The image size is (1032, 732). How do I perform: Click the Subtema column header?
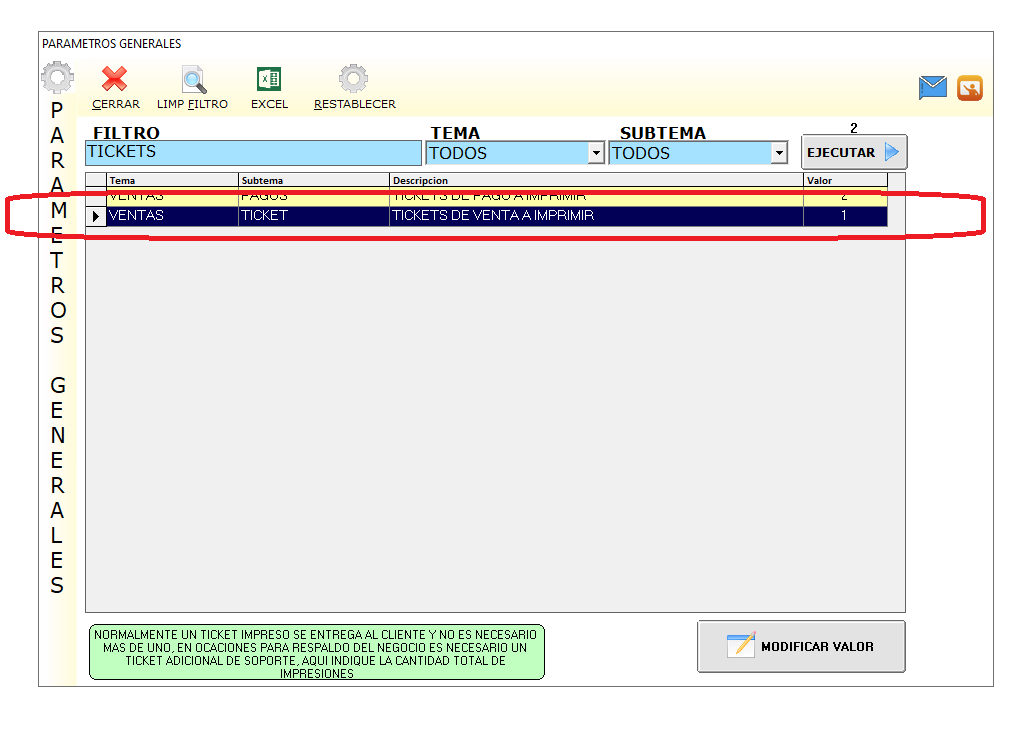click(x=313, y=180)
